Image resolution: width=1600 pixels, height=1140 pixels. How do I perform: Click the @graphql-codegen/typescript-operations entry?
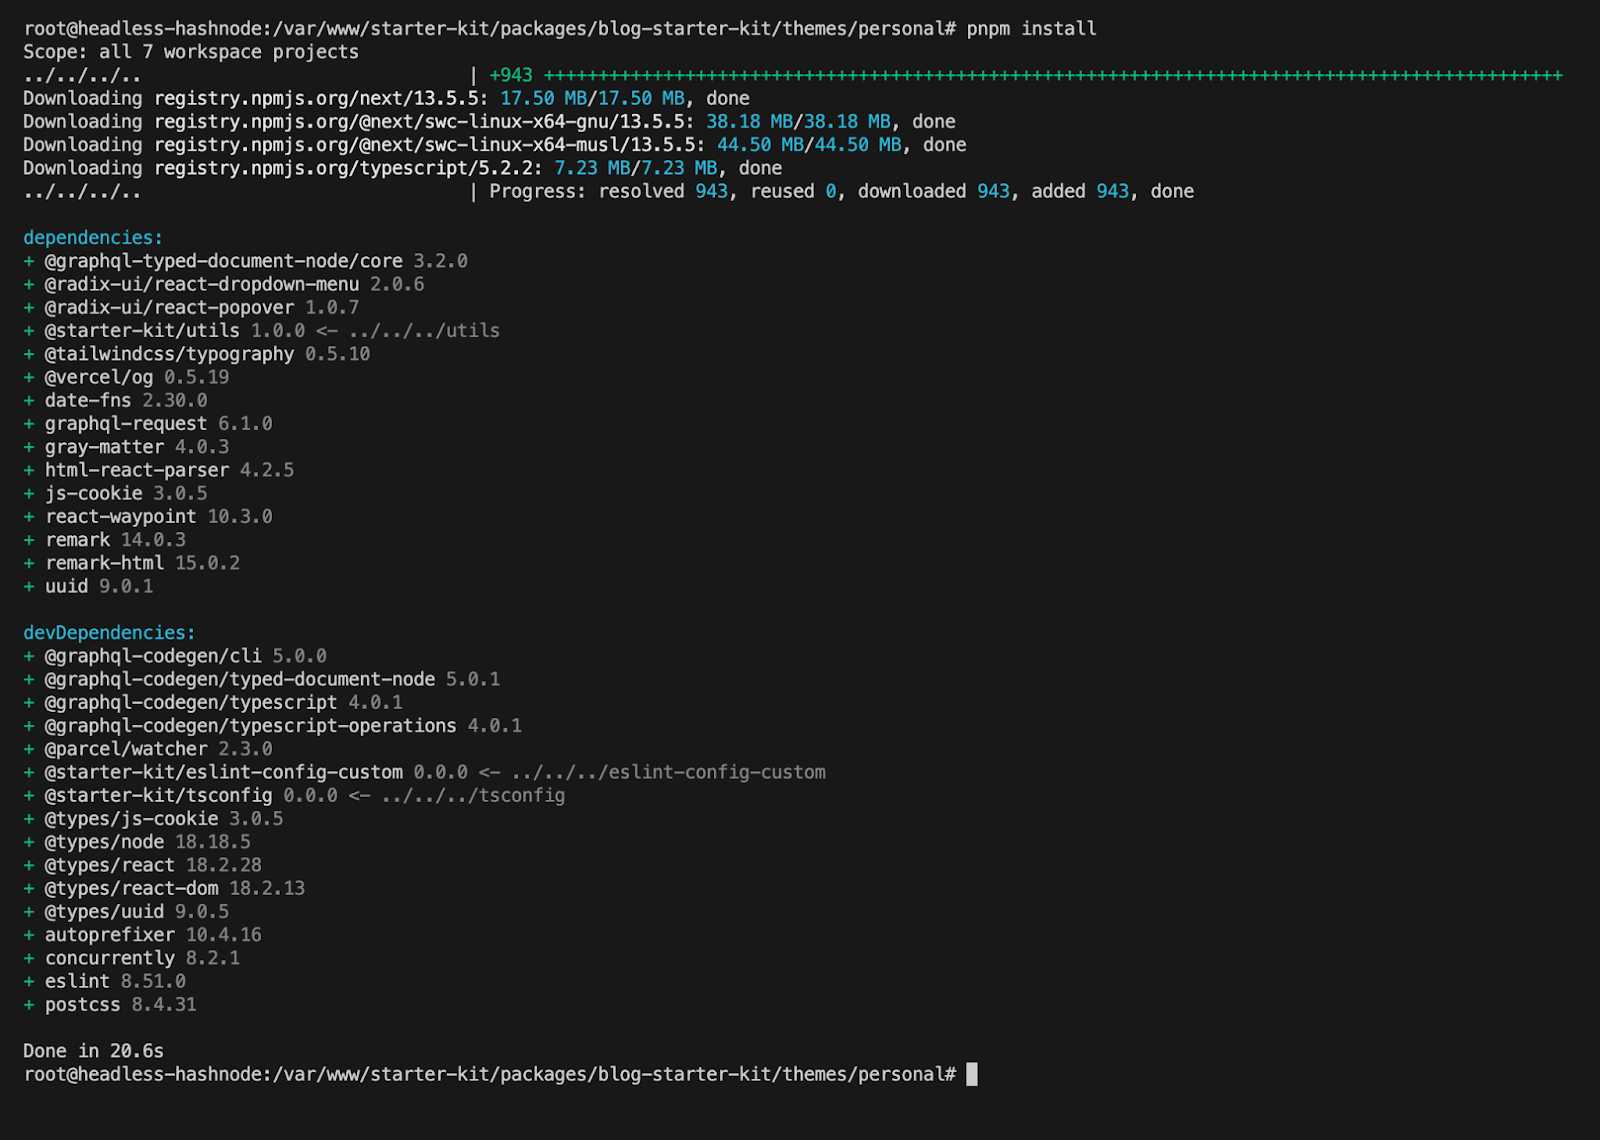[x=282, y=726]
